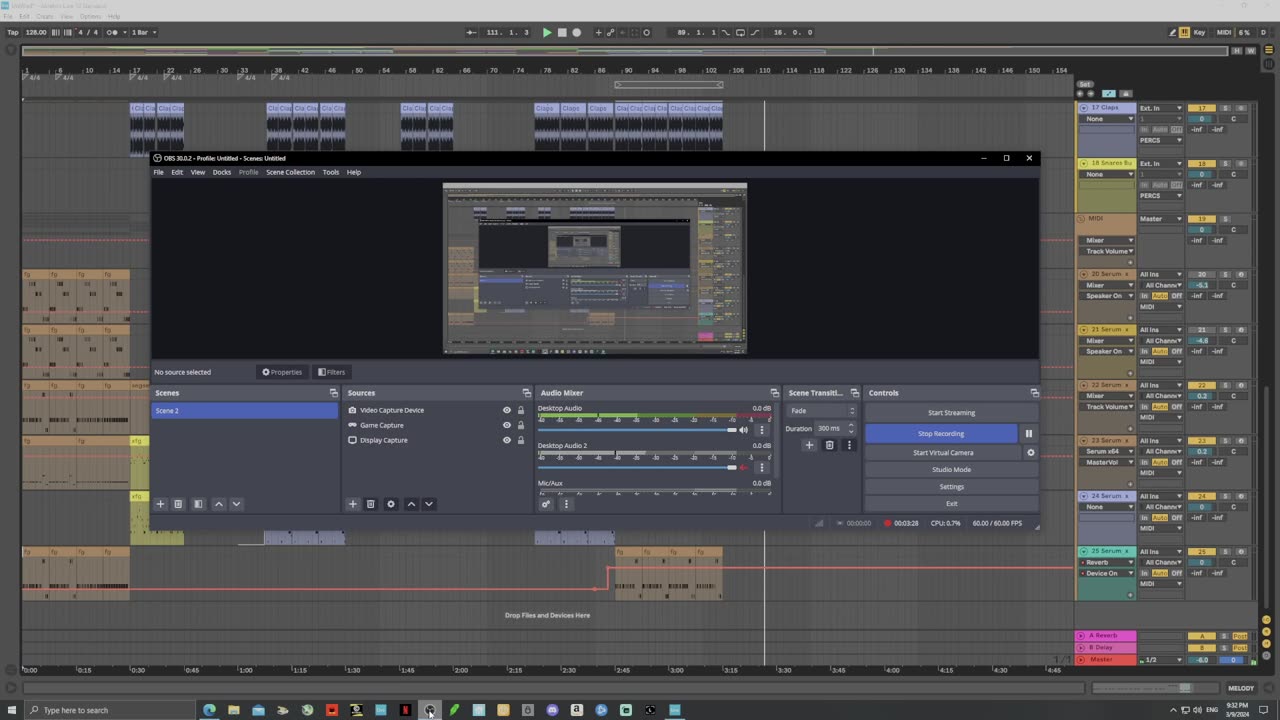Open Track Volume dropdown on MIDI track
Image resolution: width=1280 pixels, height=720 pixels.
coord(1109,251)
